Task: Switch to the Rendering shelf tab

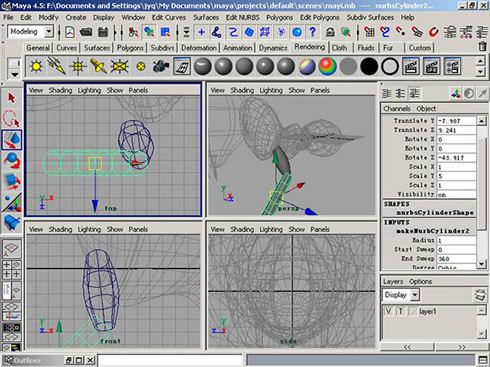Action: [x=309, y=47]
